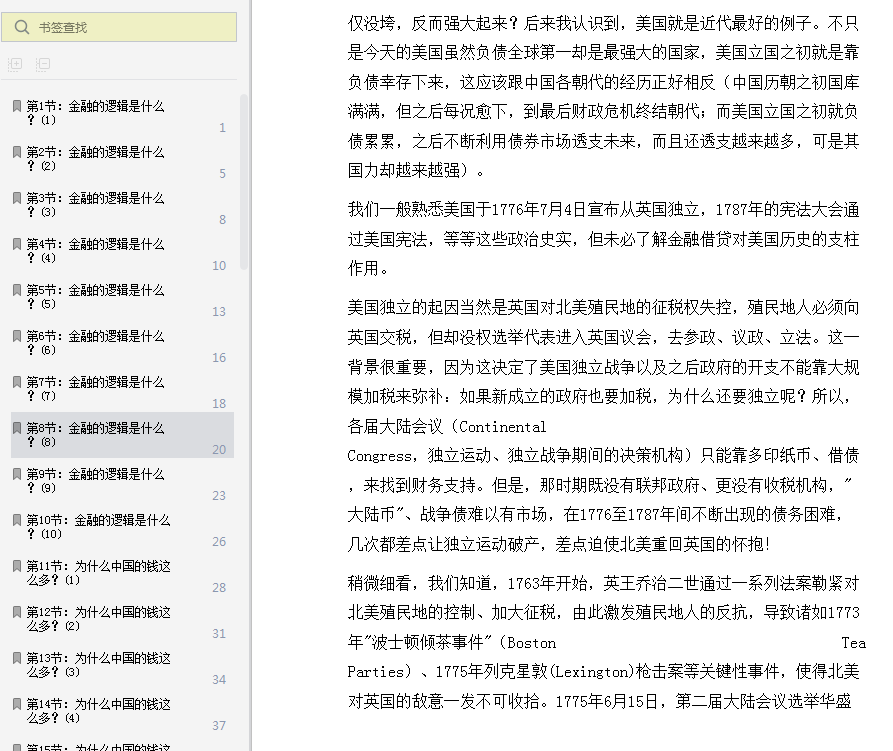Click page number 20 beside 第8节
This screenshot has height=751, width=893.
pyautogui.click(x=219, y=450)
